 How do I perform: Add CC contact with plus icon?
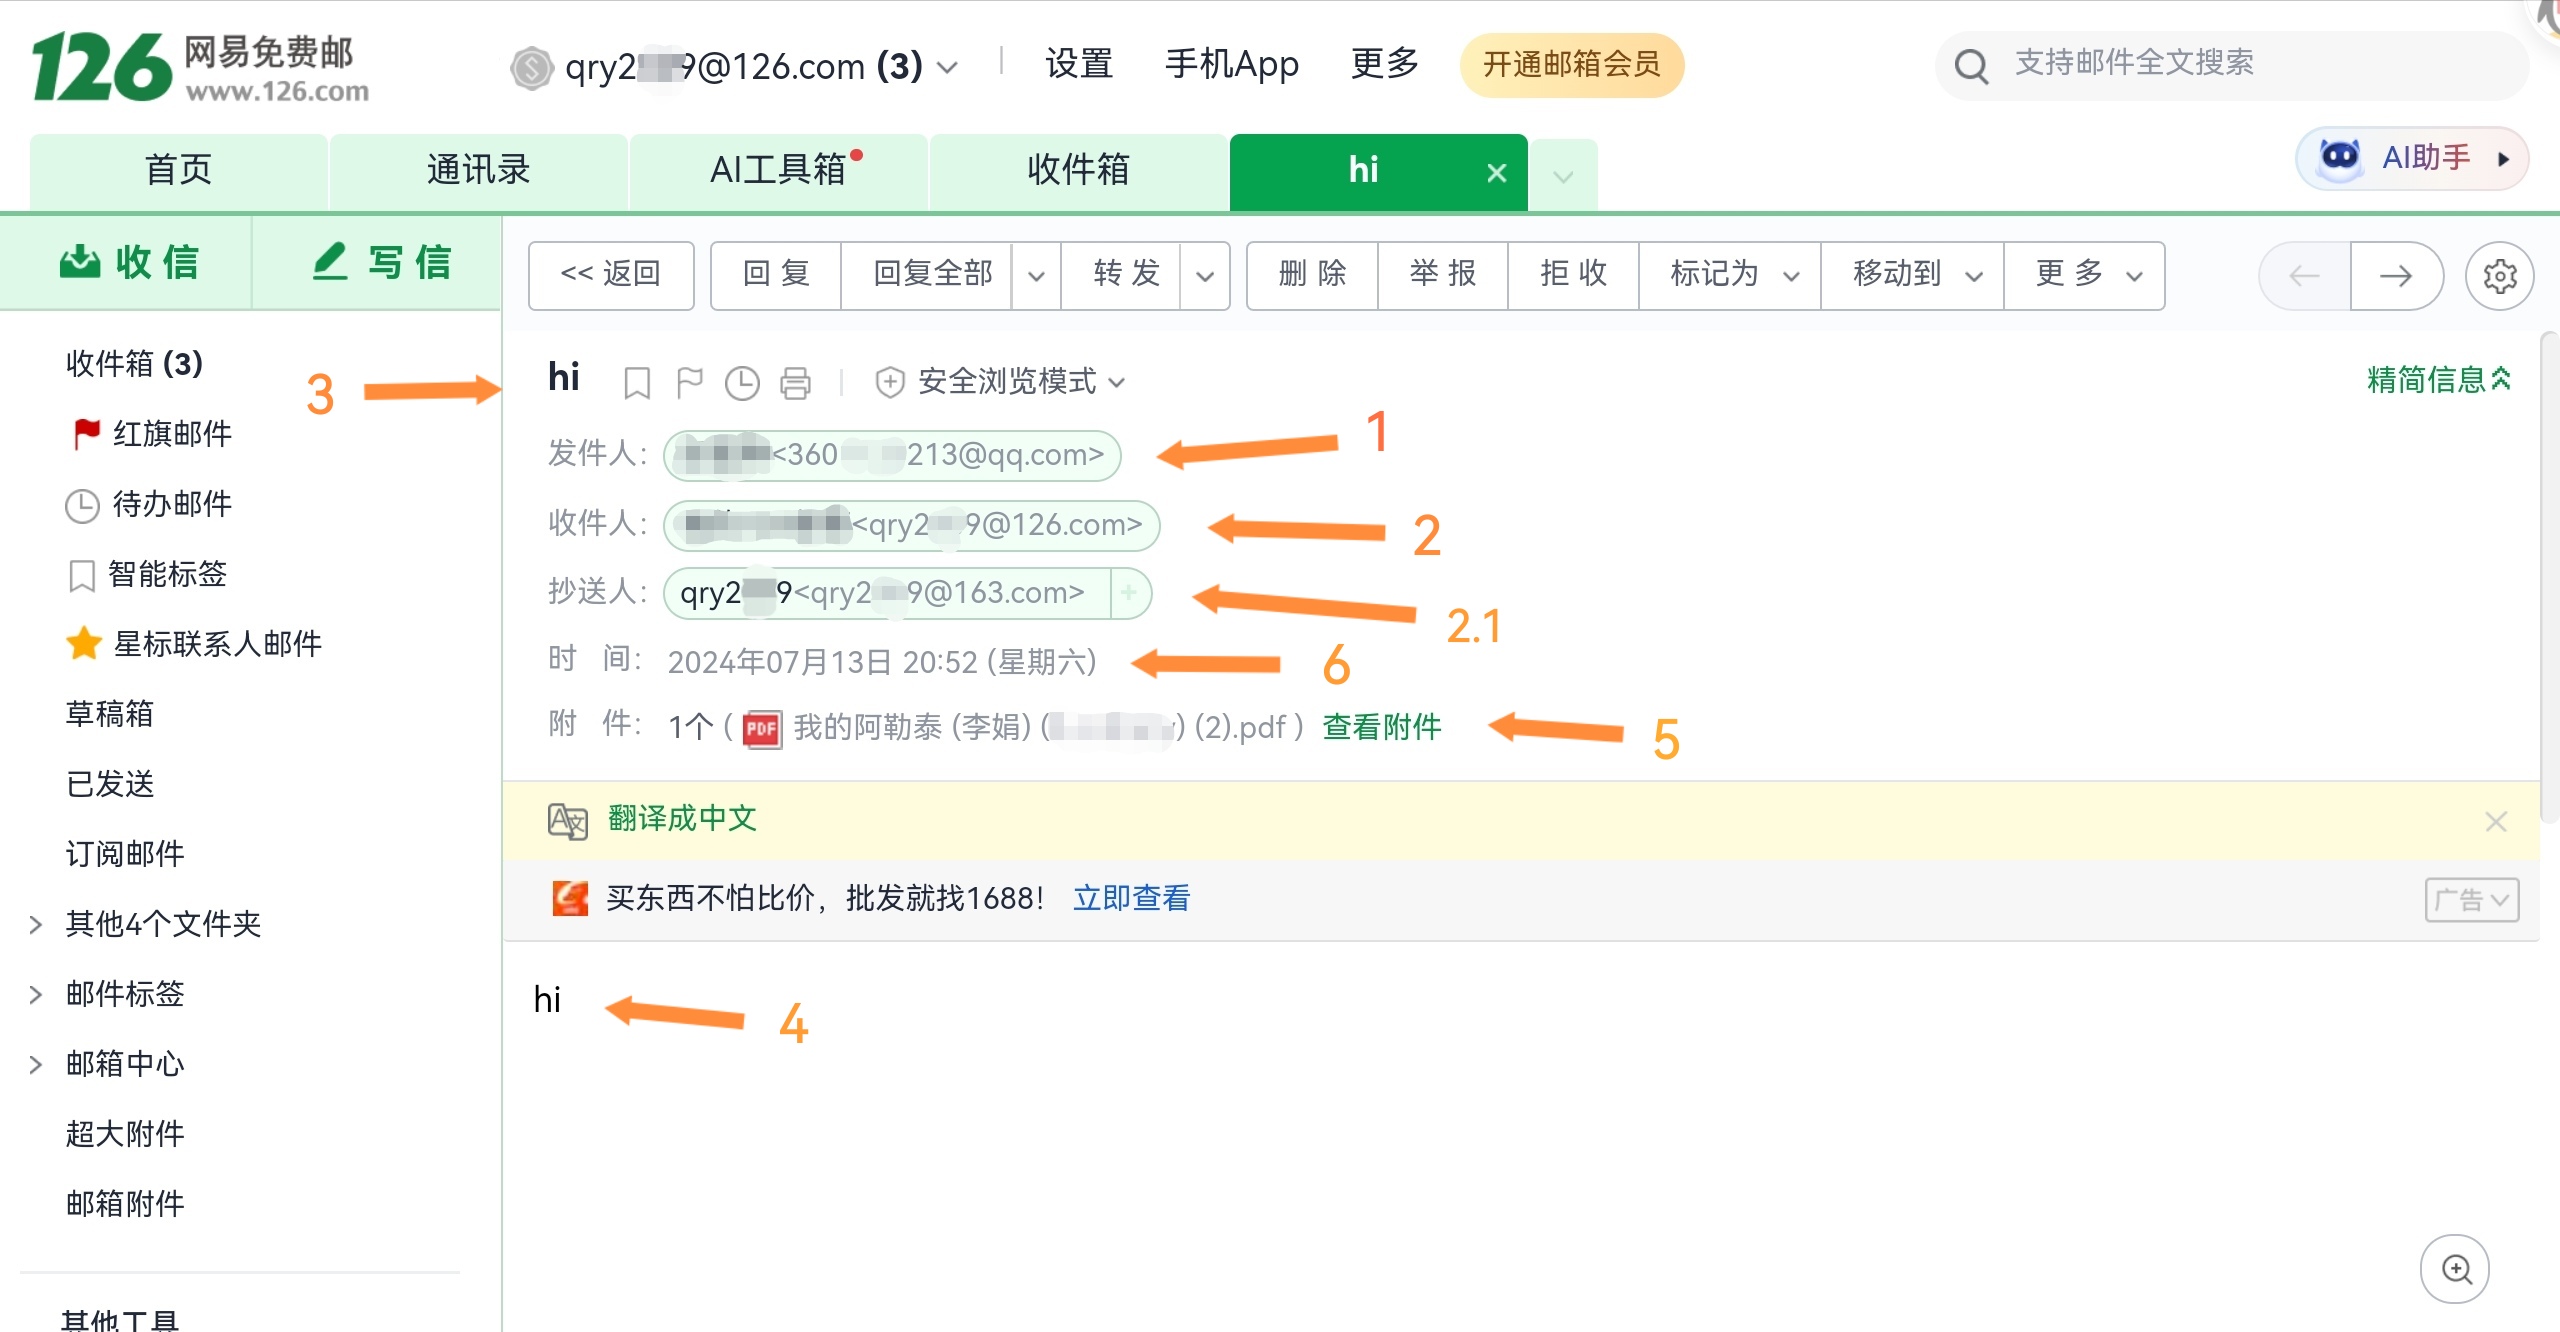(1129, 593)
